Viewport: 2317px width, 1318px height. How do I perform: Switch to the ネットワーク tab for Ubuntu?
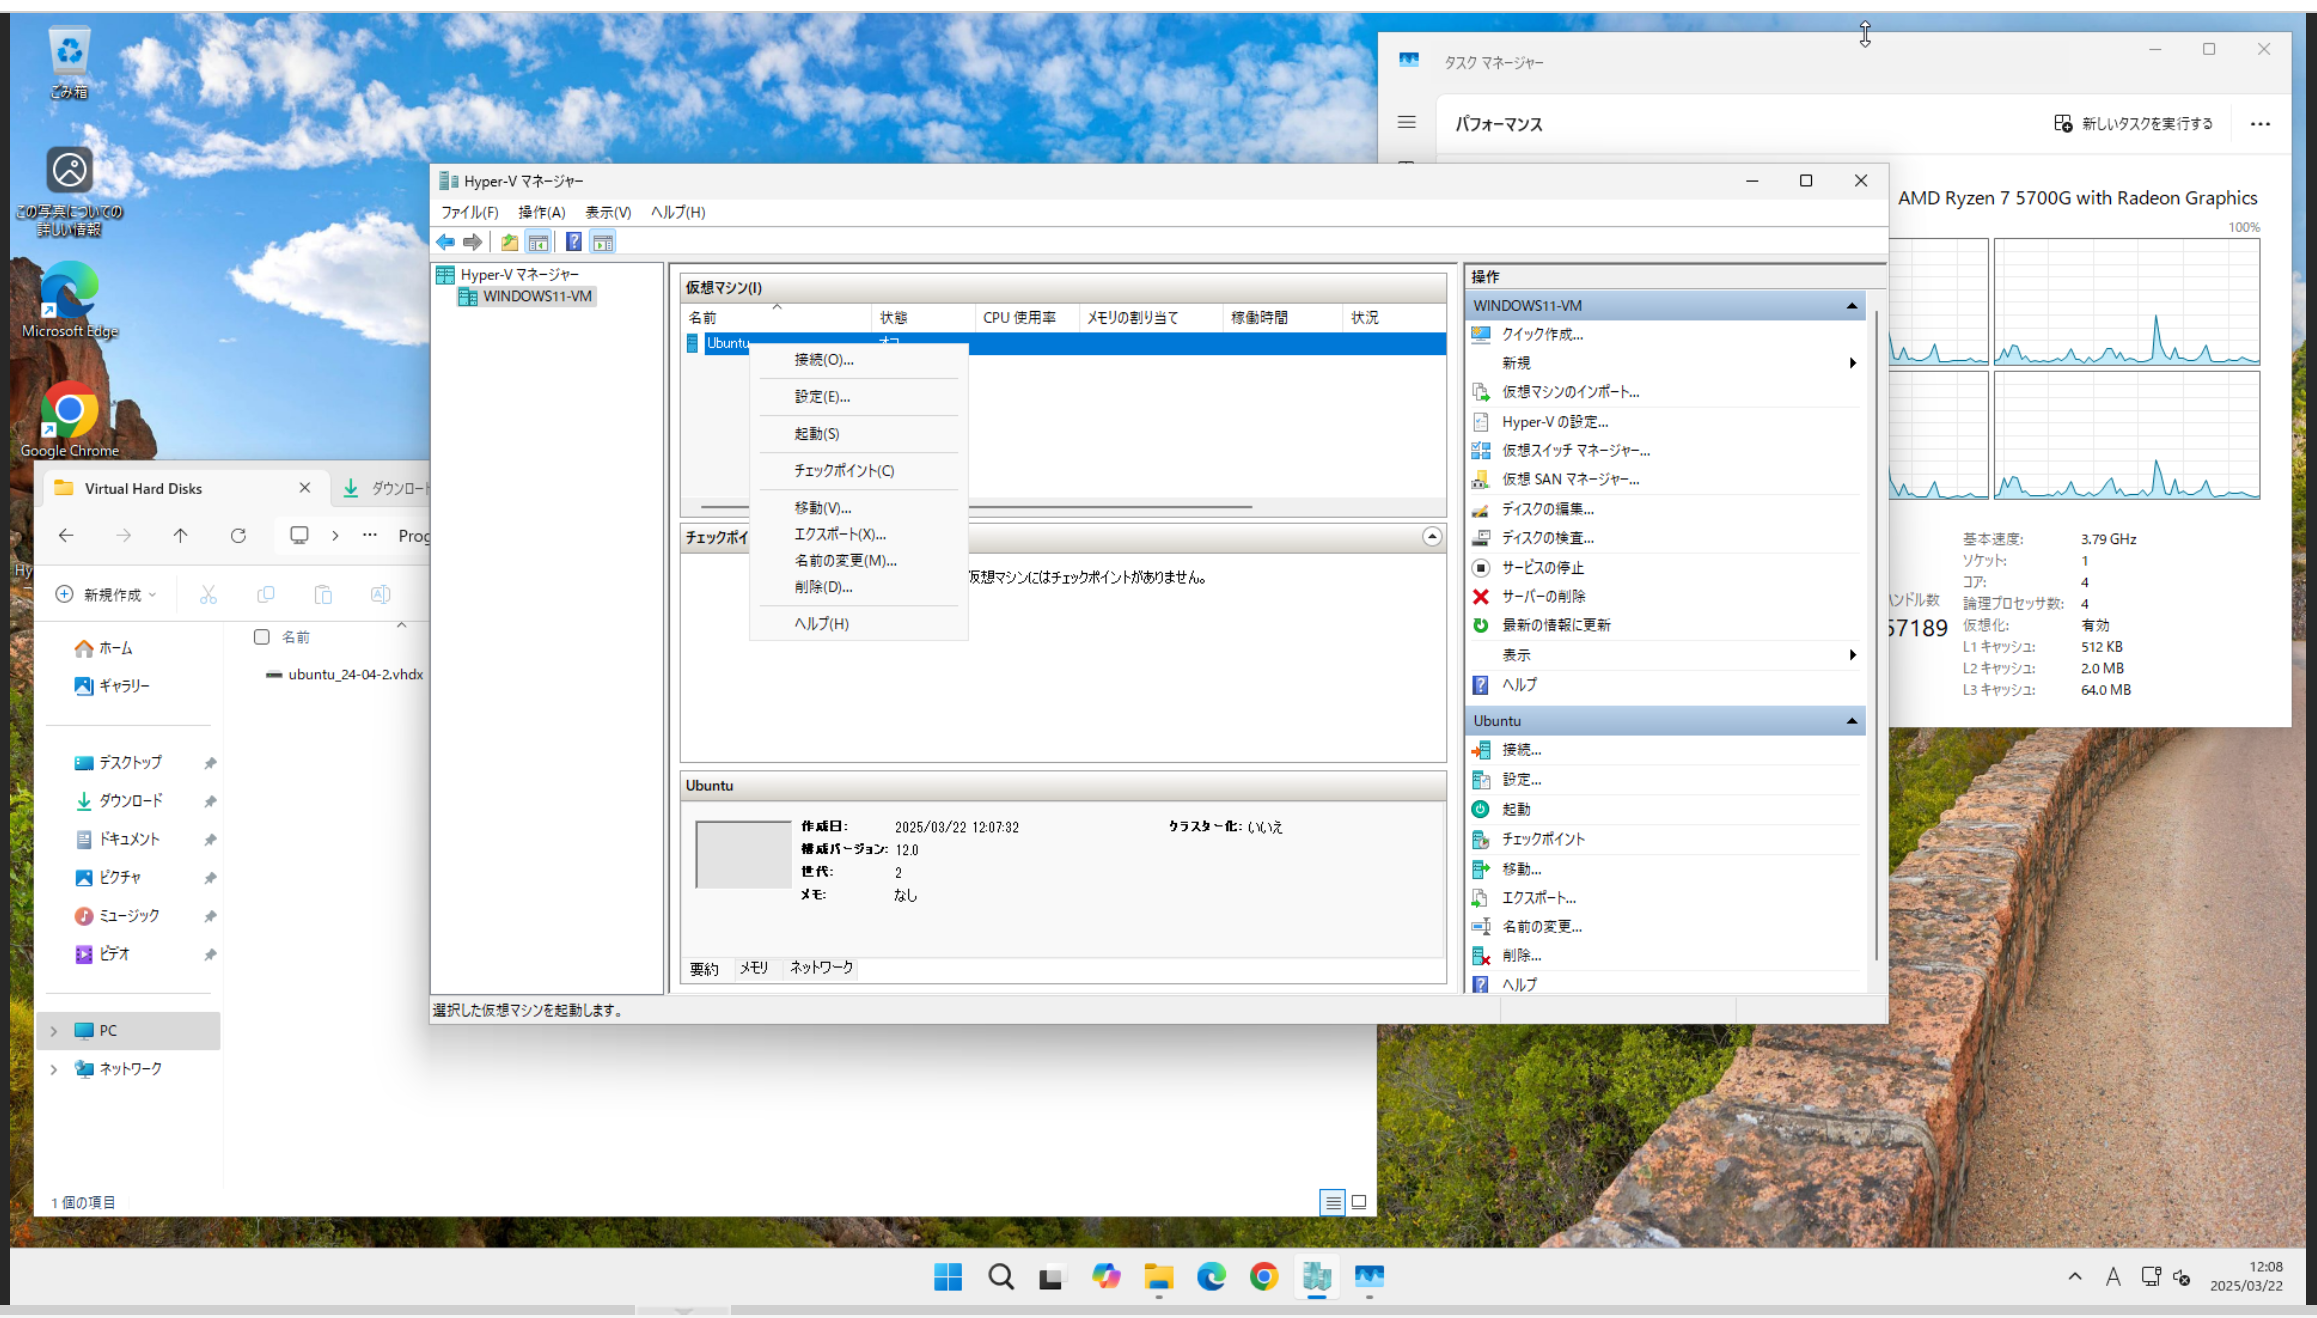pyautogui.click(x=821, y=967)
